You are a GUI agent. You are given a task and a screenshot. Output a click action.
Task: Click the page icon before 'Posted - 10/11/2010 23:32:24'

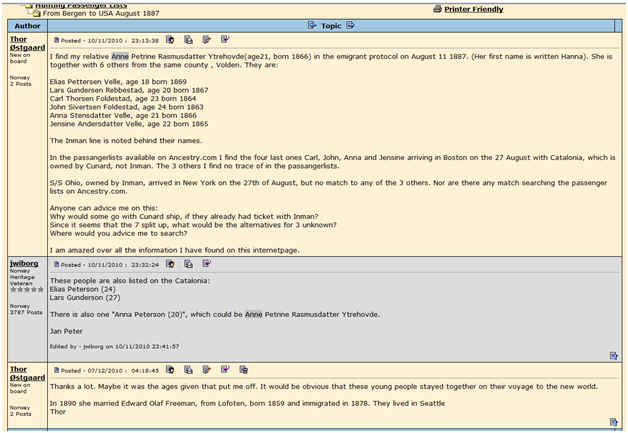(x=56, y=264)
